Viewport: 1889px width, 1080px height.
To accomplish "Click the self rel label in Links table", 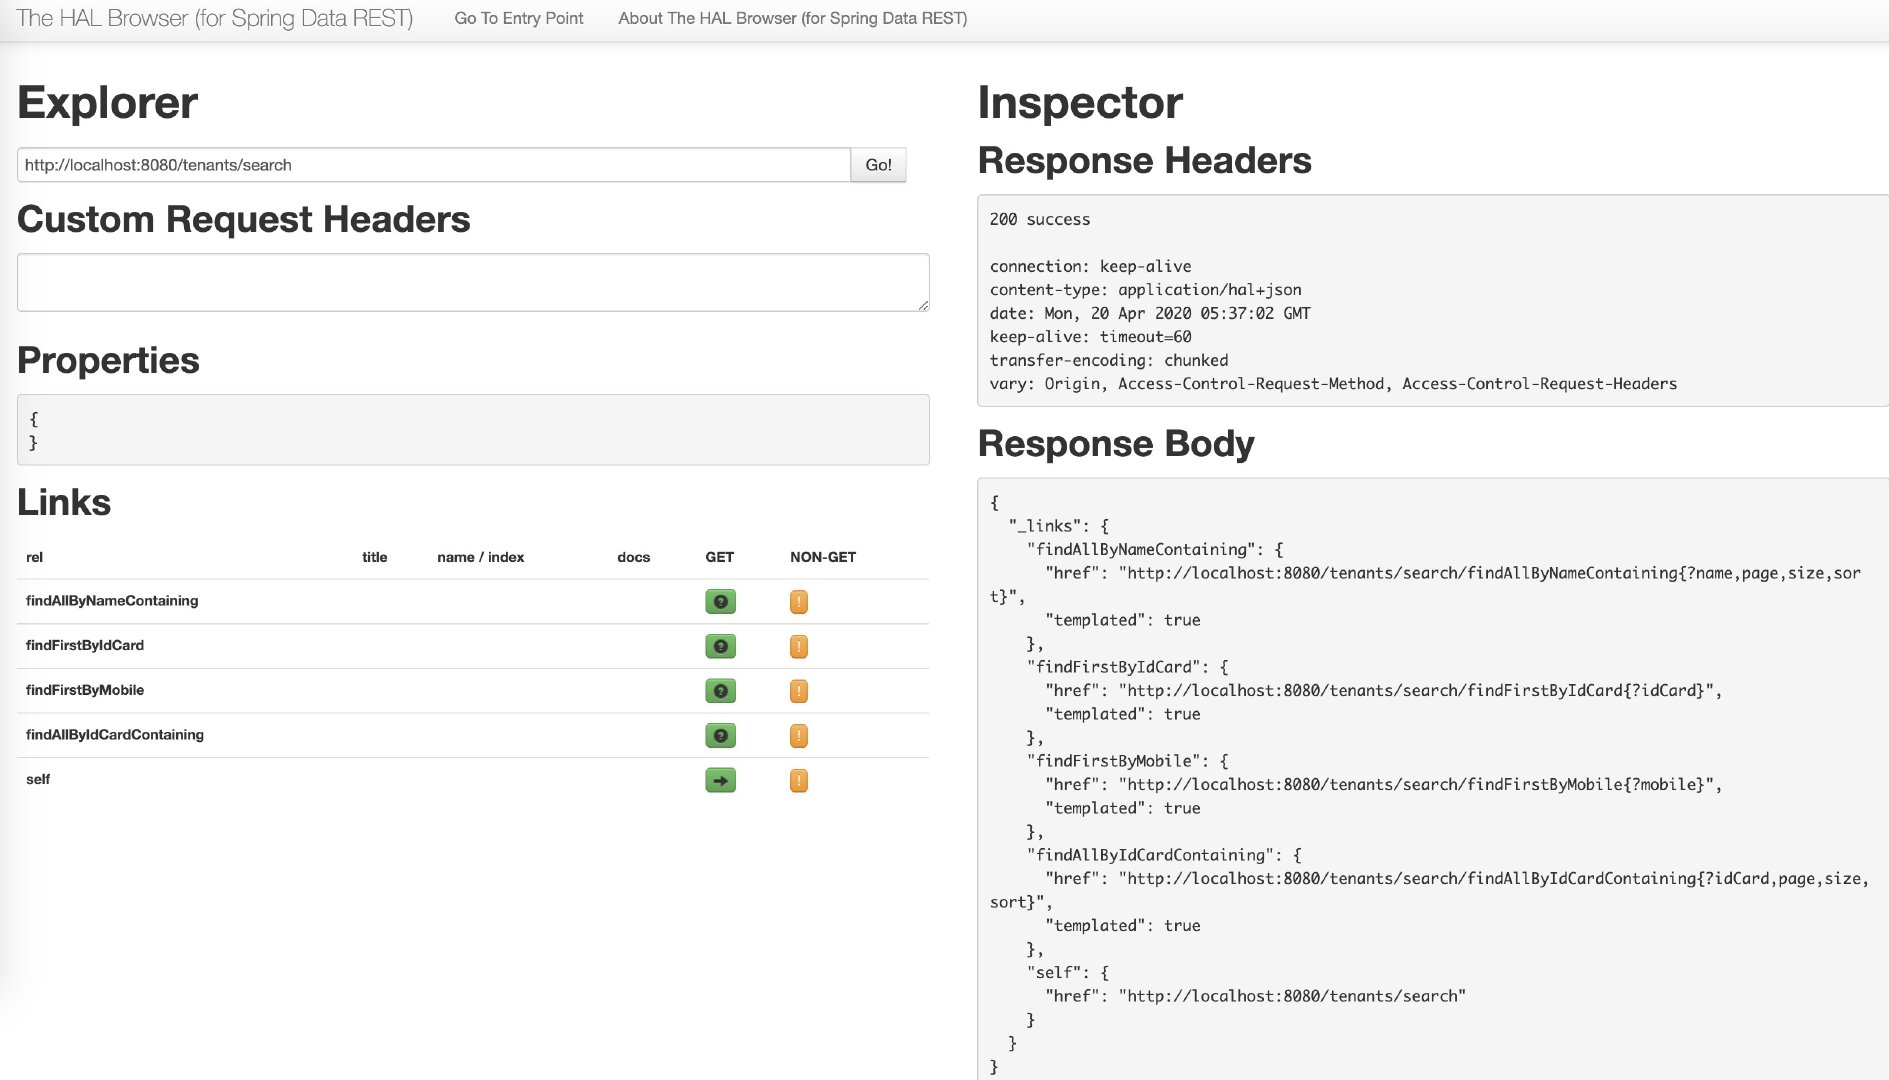I will tap(38, 780).
